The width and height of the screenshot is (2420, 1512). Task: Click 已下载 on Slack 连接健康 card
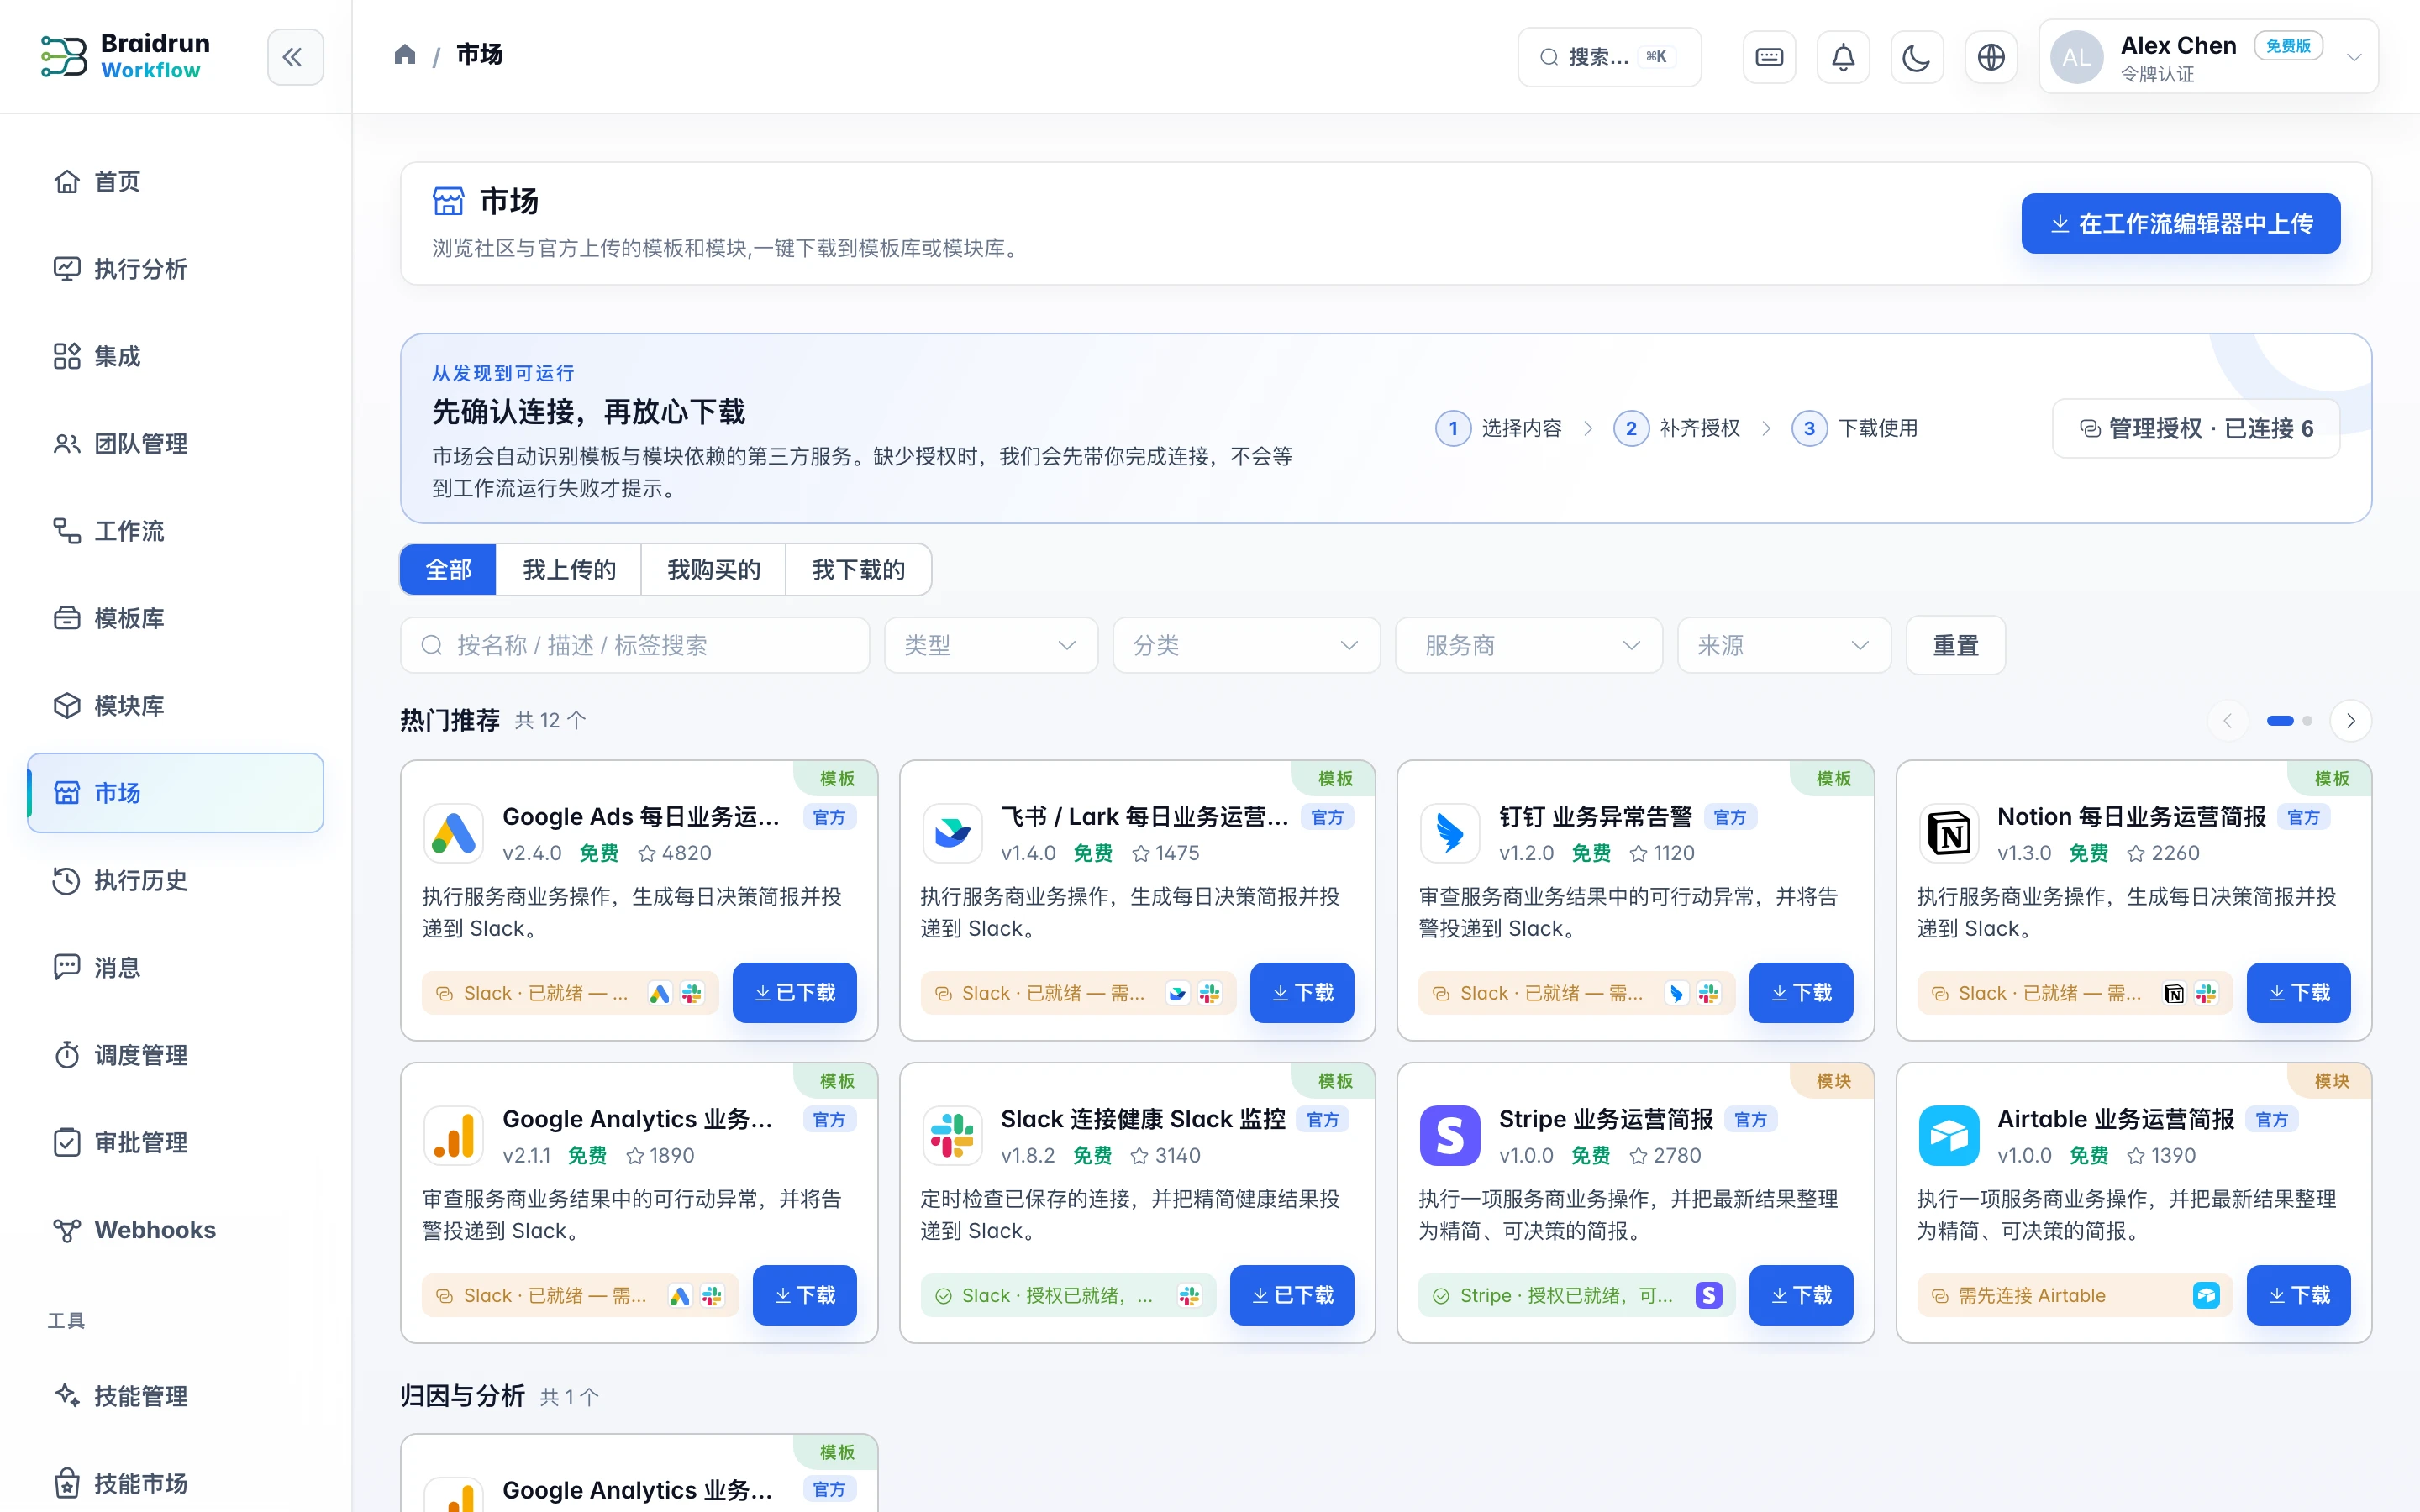[x=1292, y=1295]
